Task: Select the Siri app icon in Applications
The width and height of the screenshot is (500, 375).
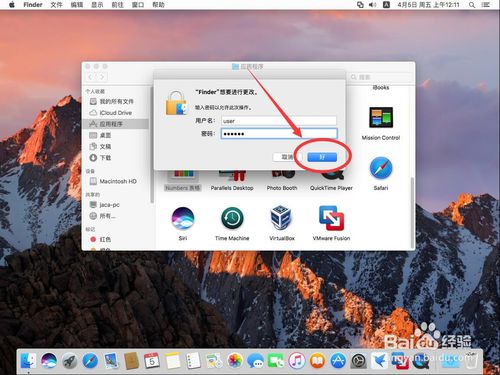Action: click(x=183, y=218)
